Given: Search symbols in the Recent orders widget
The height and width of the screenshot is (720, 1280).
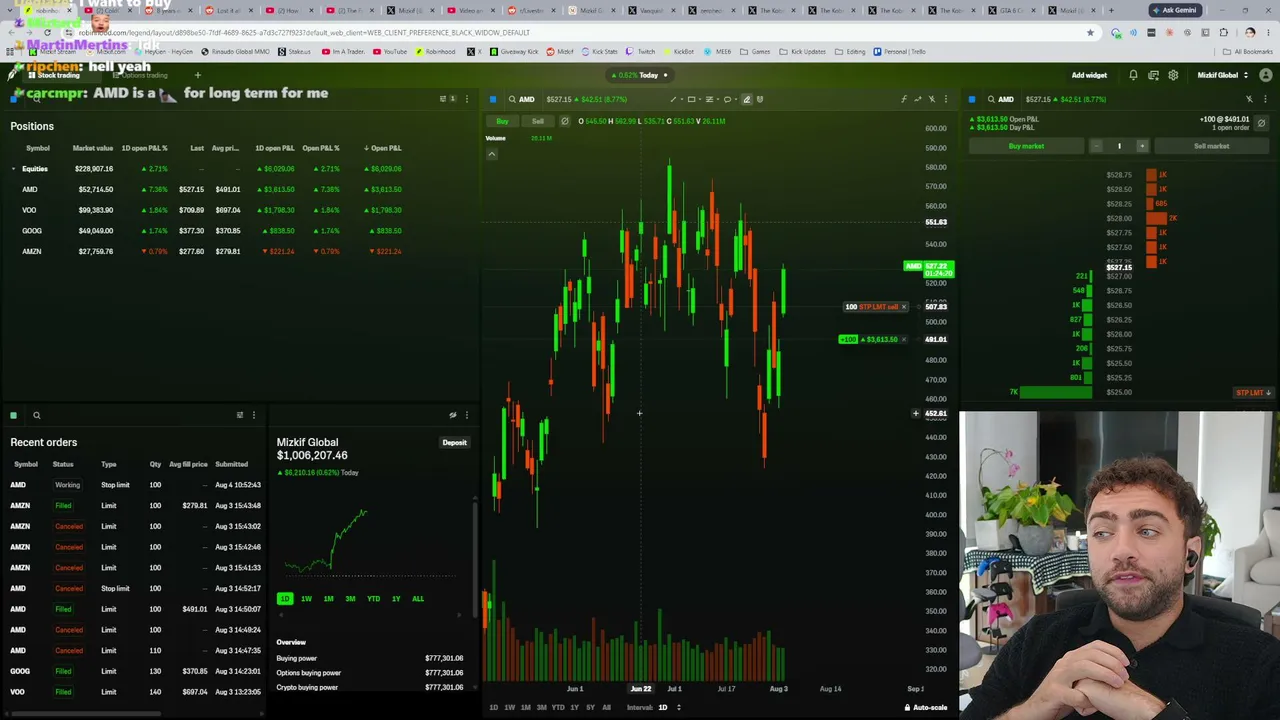Looking at the screenshot, I should 36,415.
